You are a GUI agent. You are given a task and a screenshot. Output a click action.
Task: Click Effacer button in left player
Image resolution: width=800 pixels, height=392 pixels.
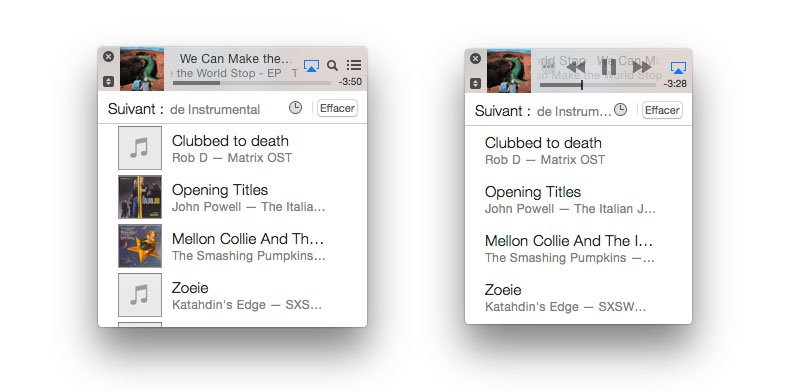tap(337, 108)
